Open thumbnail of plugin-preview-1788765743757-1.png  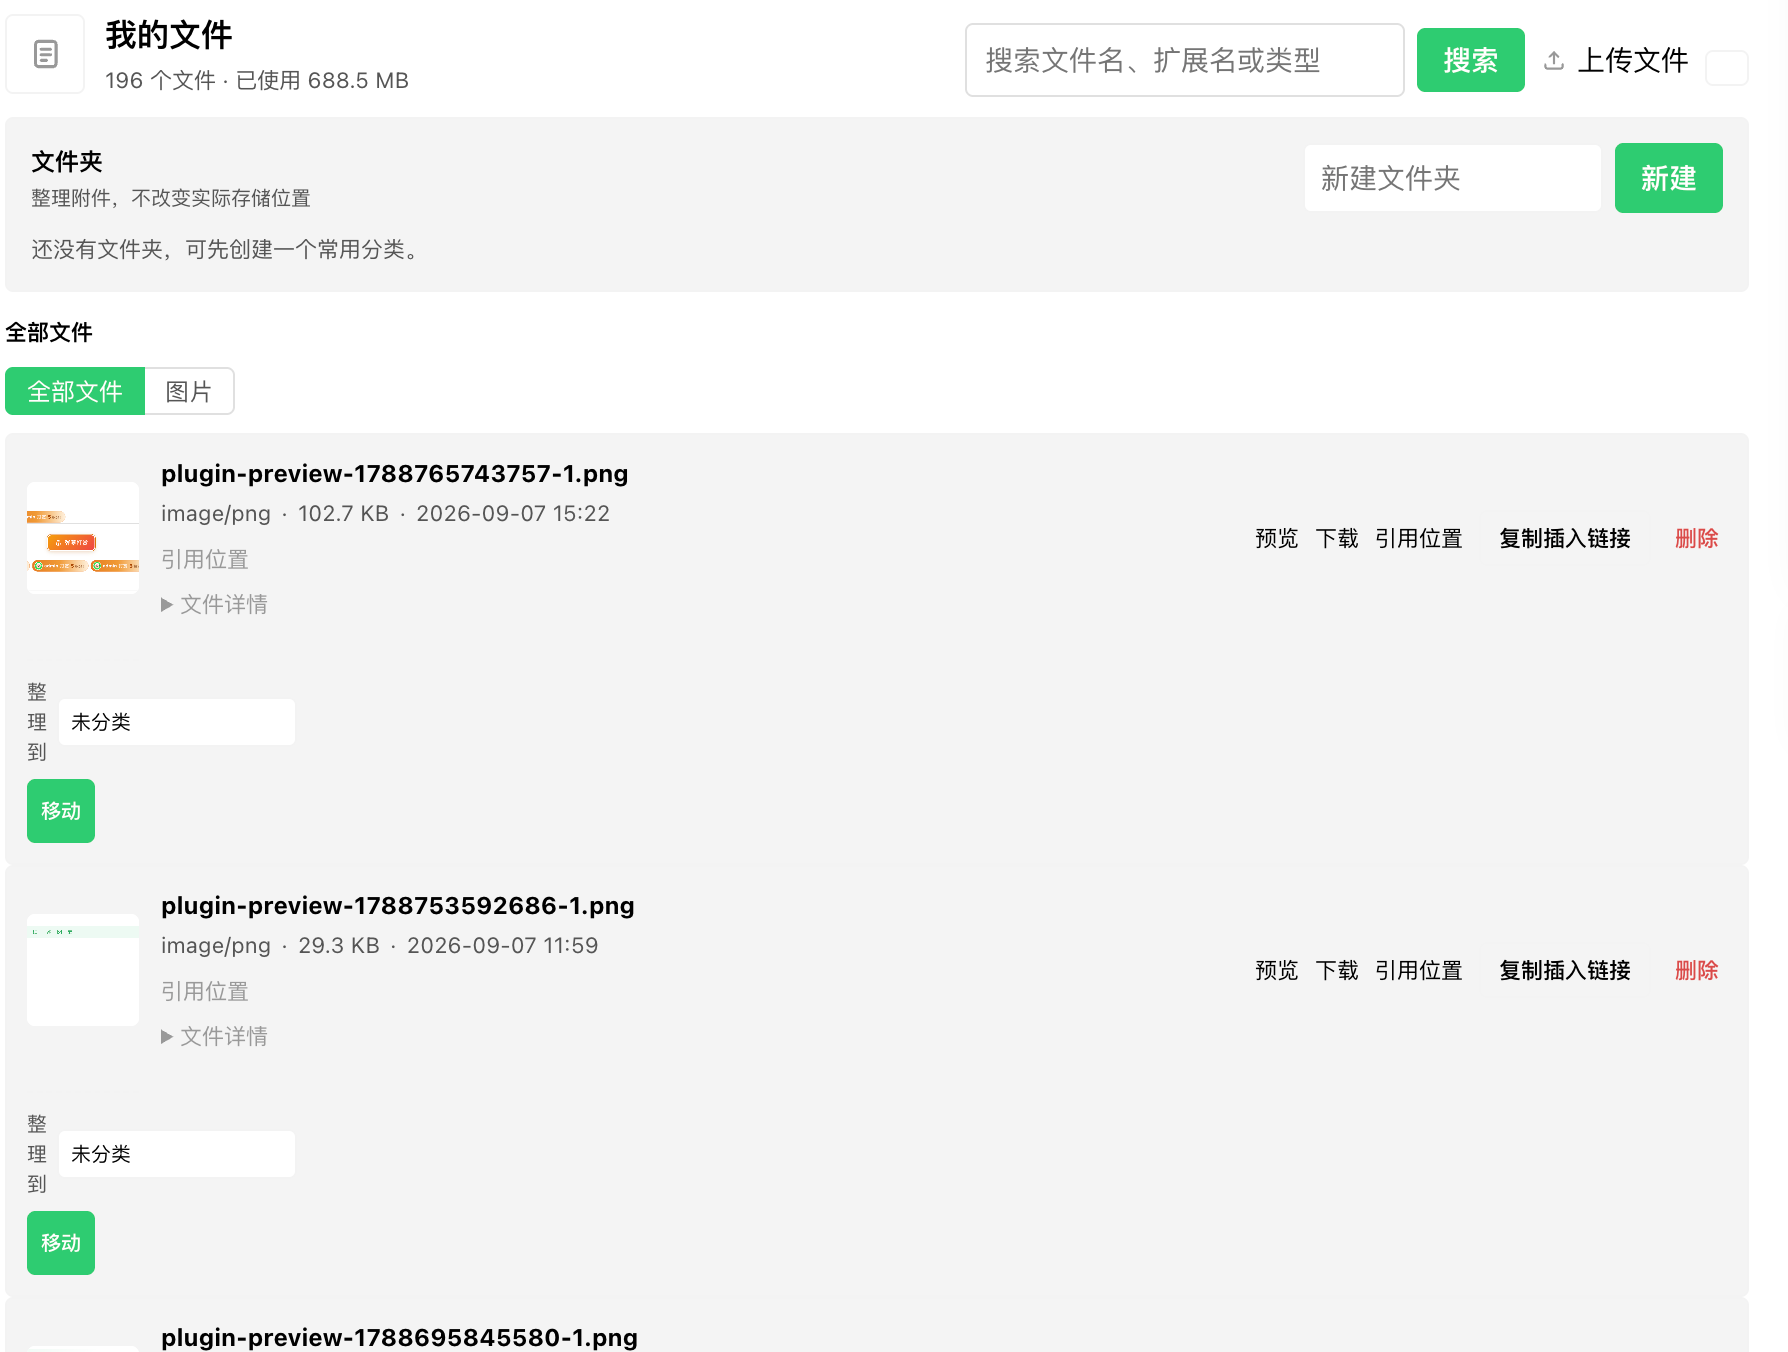click(x=83, y=538)
